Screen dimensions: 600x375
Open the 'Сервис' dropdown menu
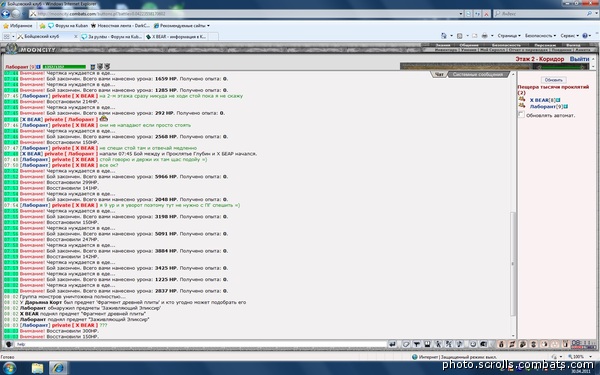569,36
